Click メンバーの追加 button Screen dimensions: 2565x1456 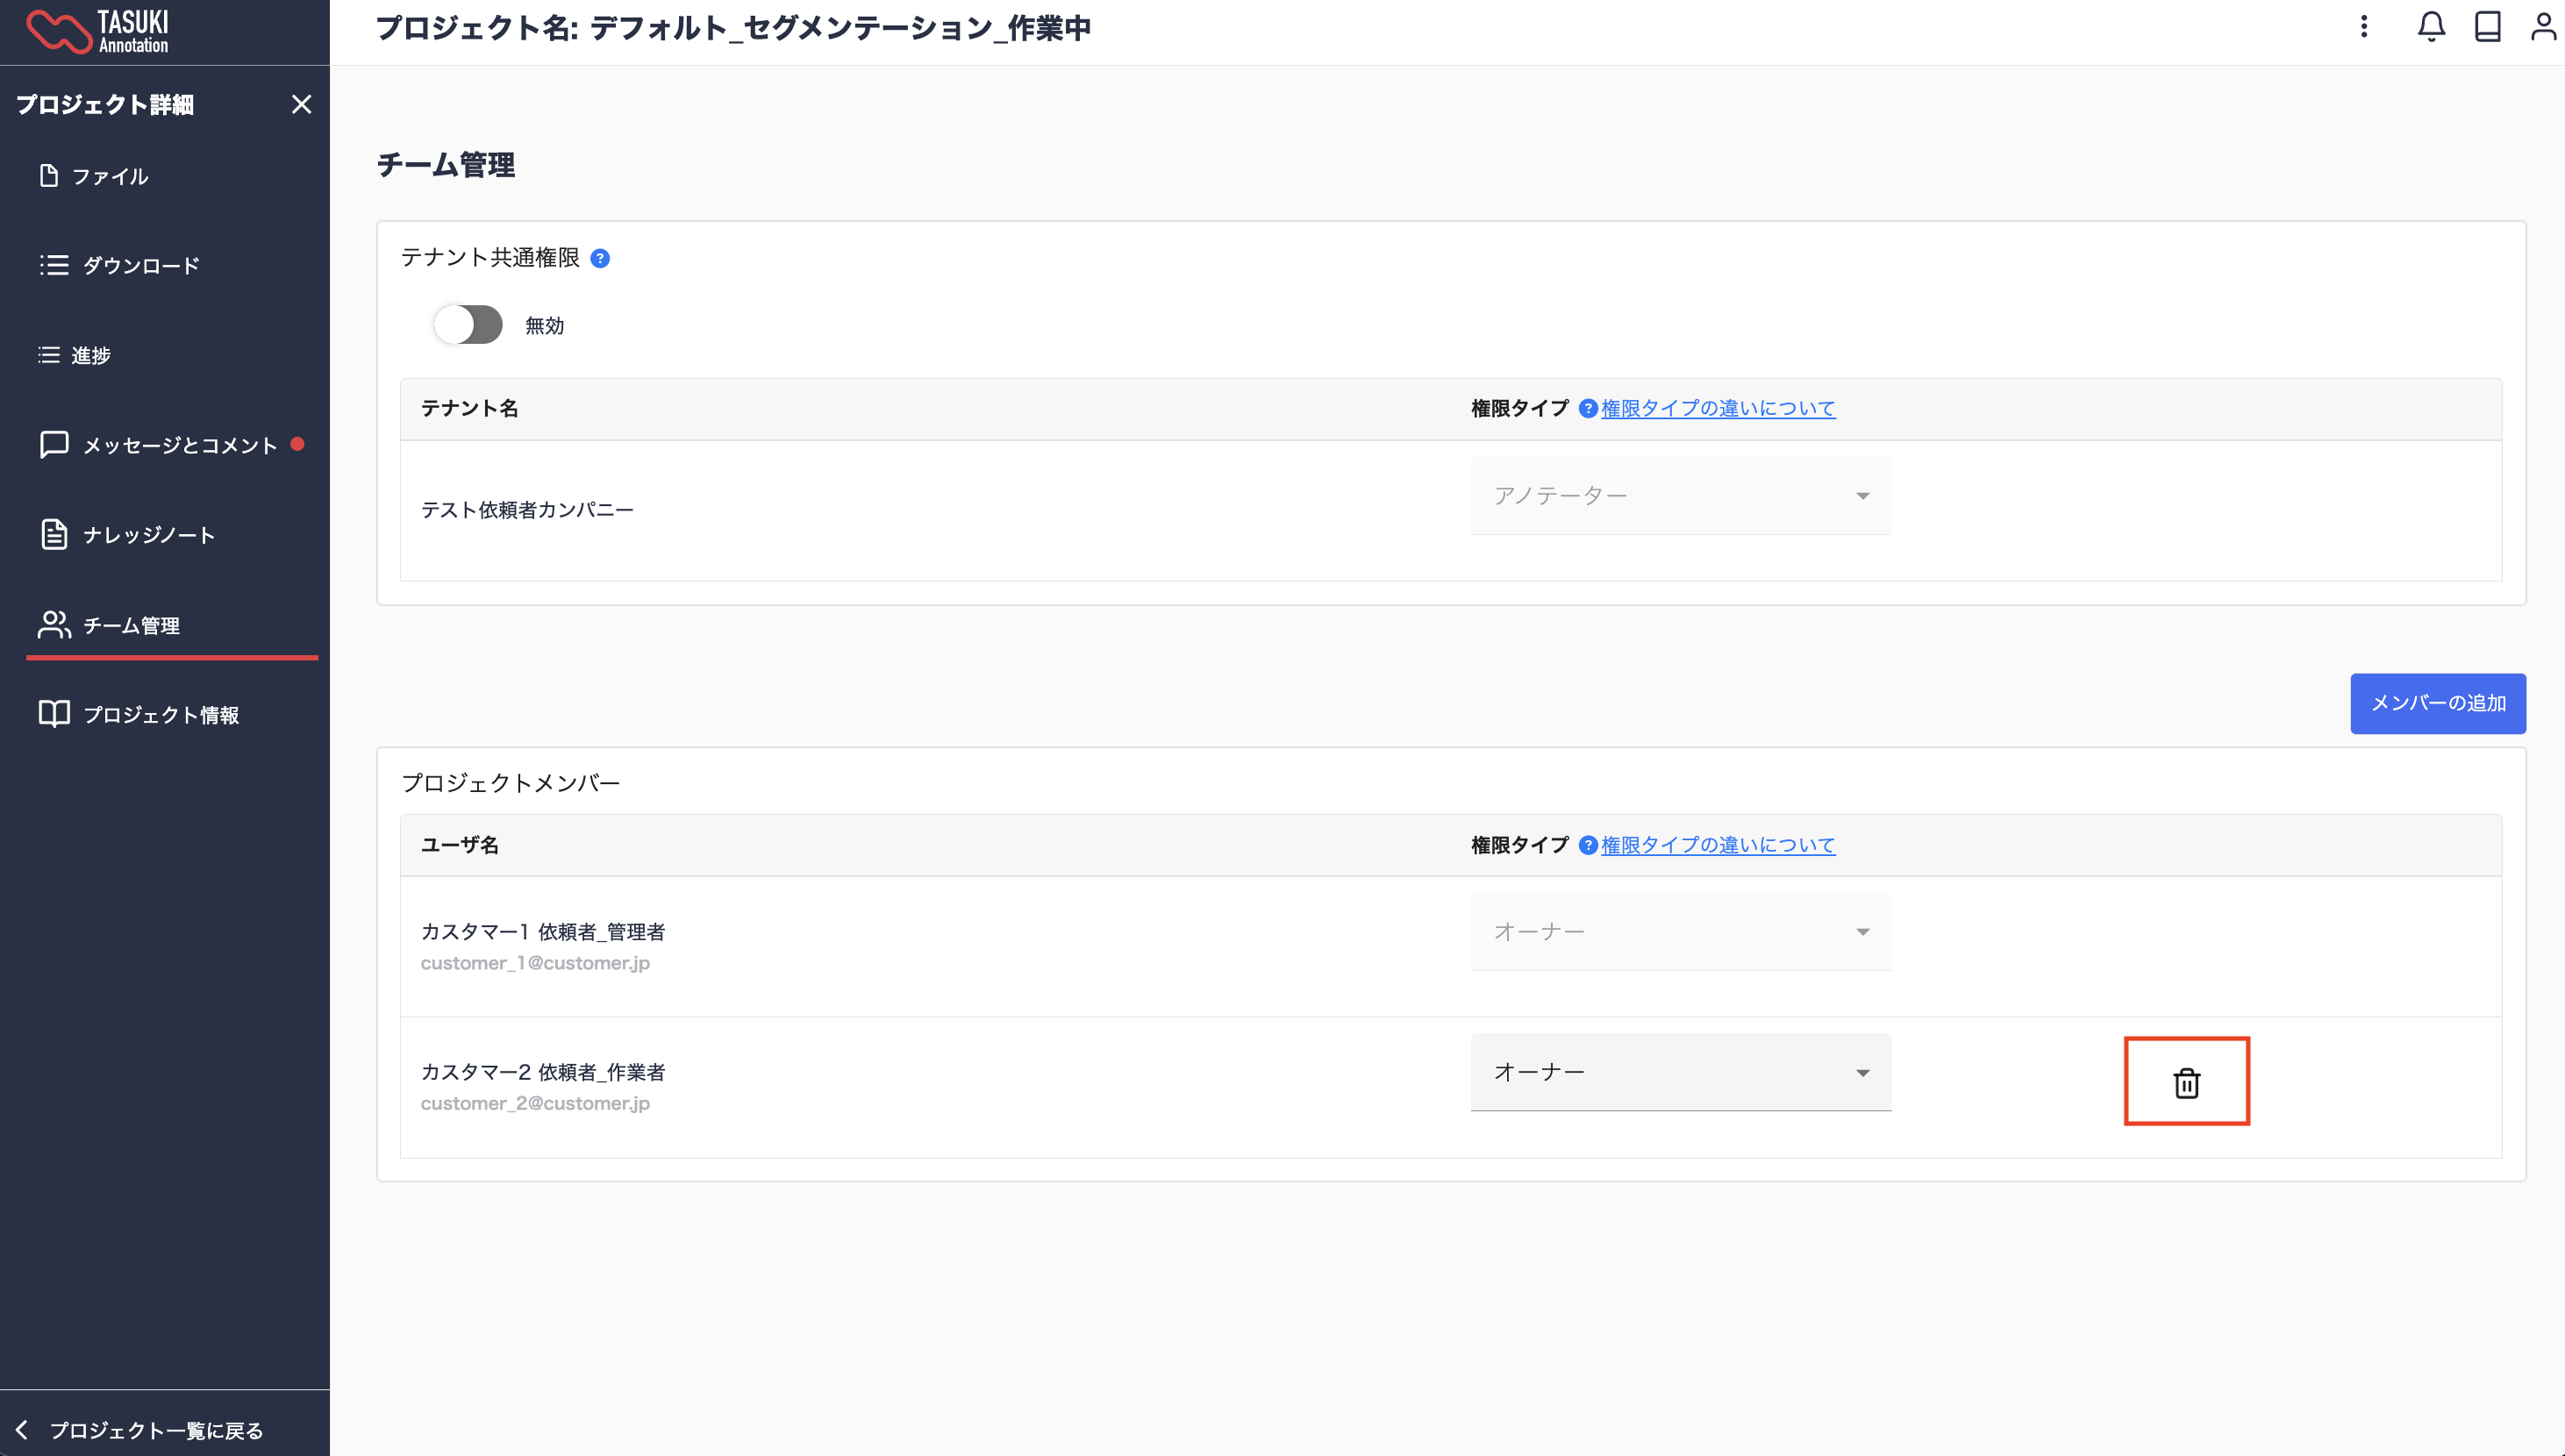pyautogui.click(x=2438, y=703)
